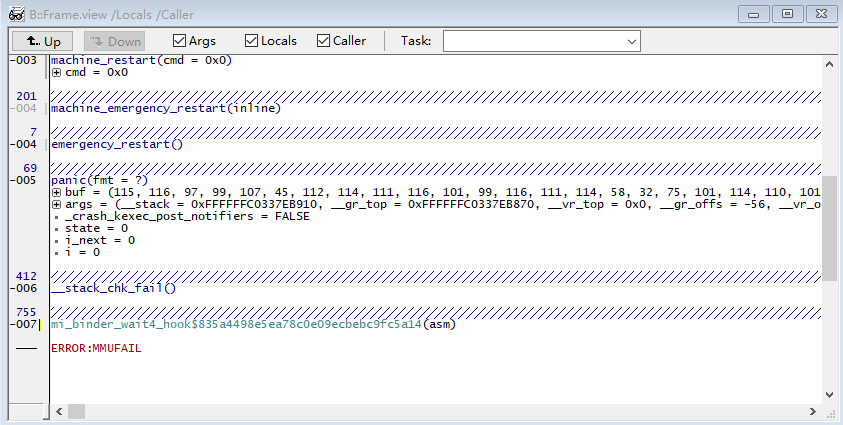Click the Frame.view window title icon
This screenshot has width=843, height=425.
[17, 14]
